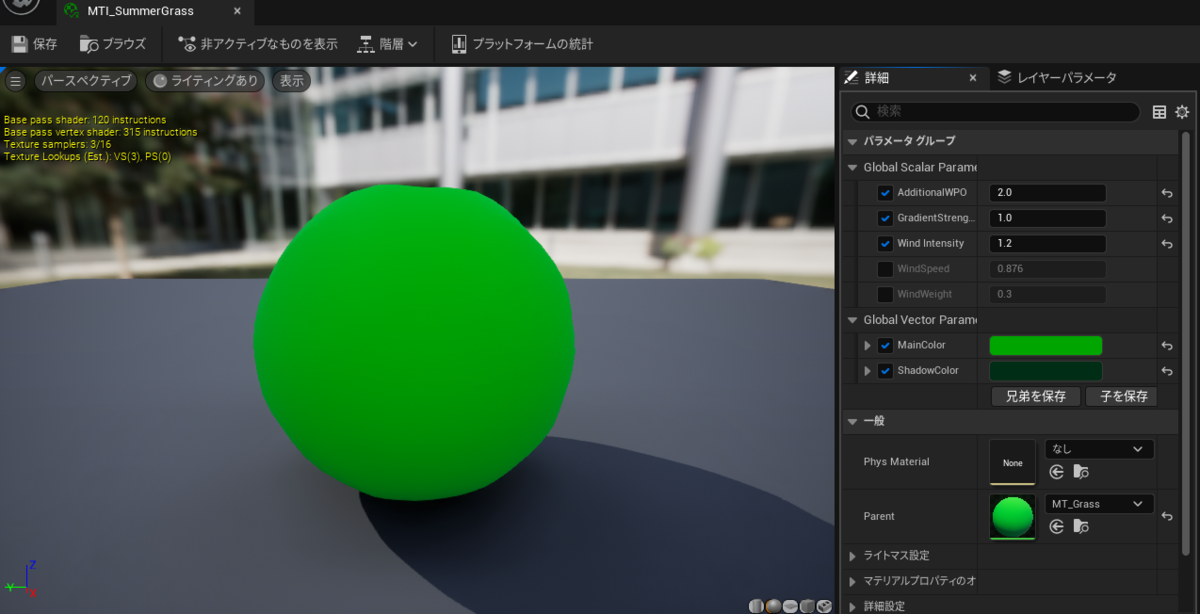Uncheck the Wind Intensity override checkbox
The height and width of the screenshot is (614, 1200).
[885, 243]
